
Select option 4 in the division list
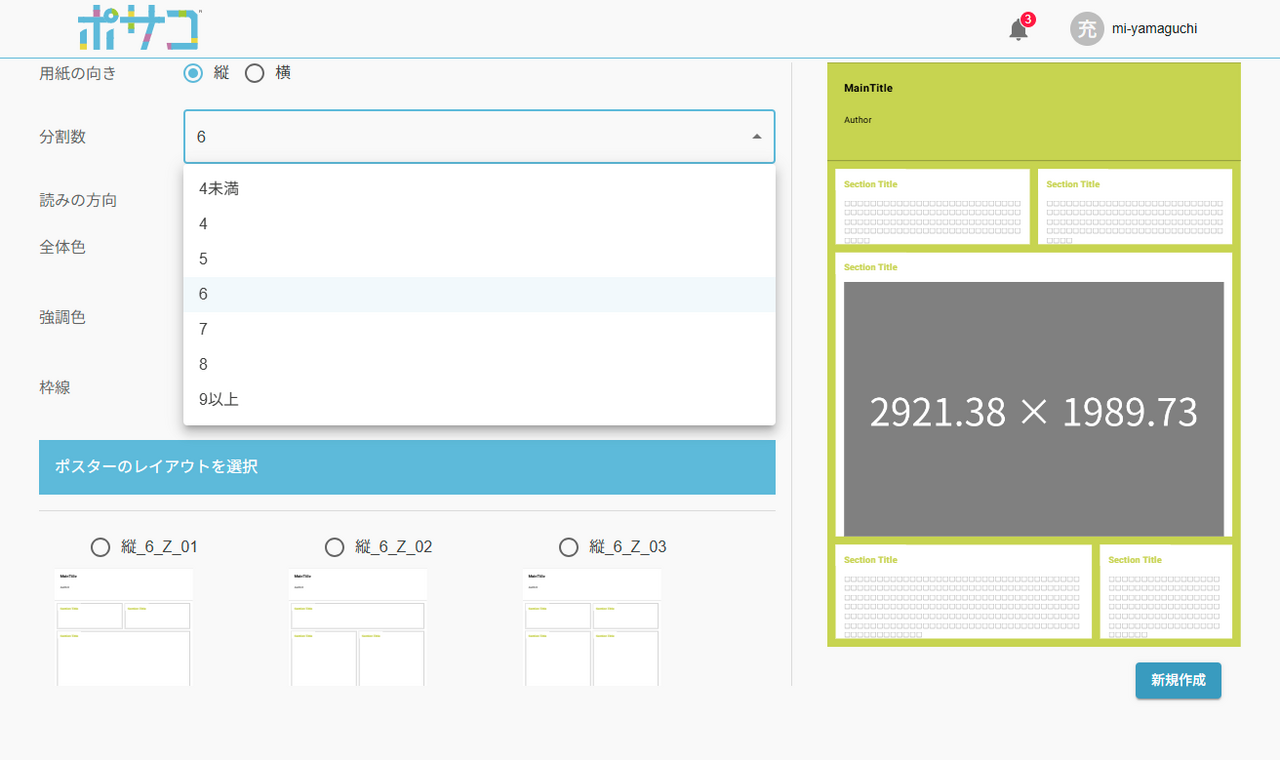click(203, 224)
